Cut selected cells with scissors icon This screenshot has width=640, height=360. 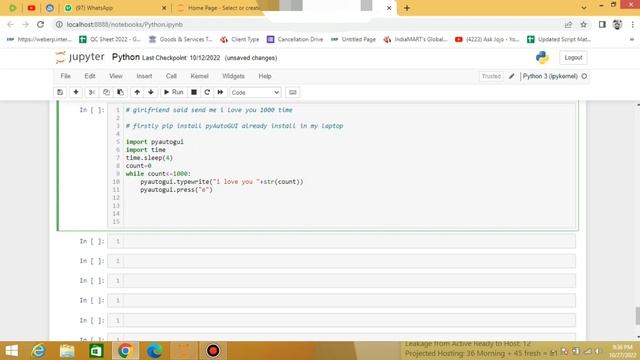(x=92, y=92)
